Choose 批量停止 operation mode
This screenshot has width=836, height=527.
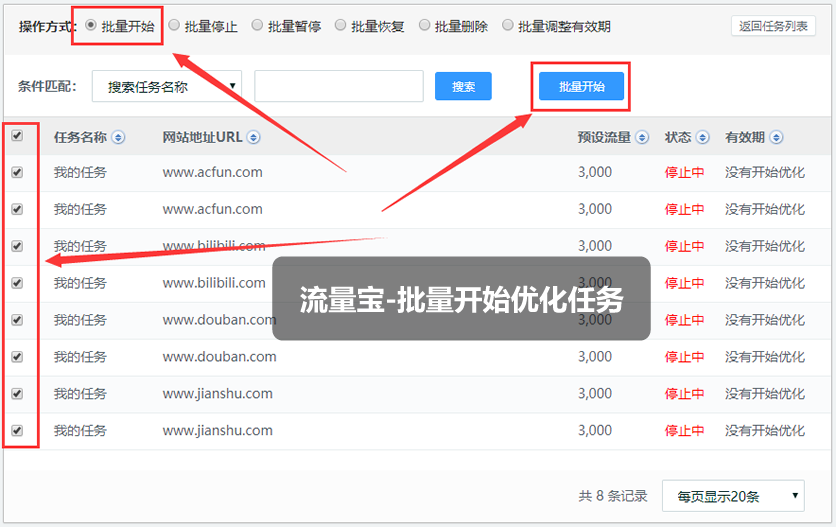174,25
